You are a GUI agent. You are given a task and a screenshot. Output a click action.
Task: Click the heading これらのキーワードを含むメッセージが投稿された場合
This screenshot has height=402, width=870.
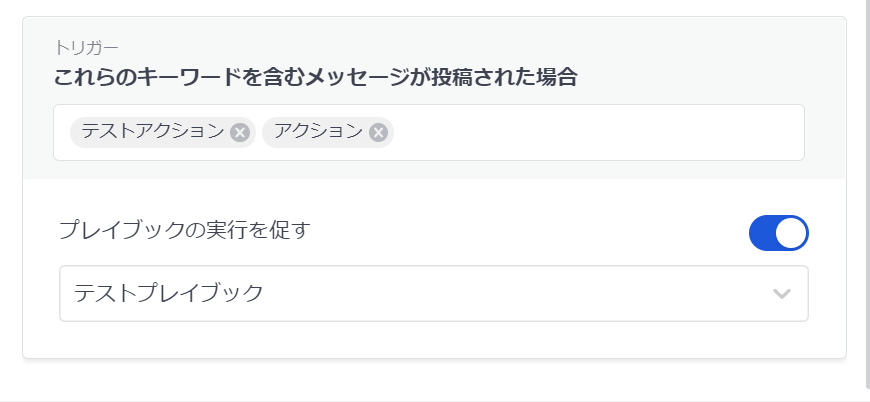point(316,77)
